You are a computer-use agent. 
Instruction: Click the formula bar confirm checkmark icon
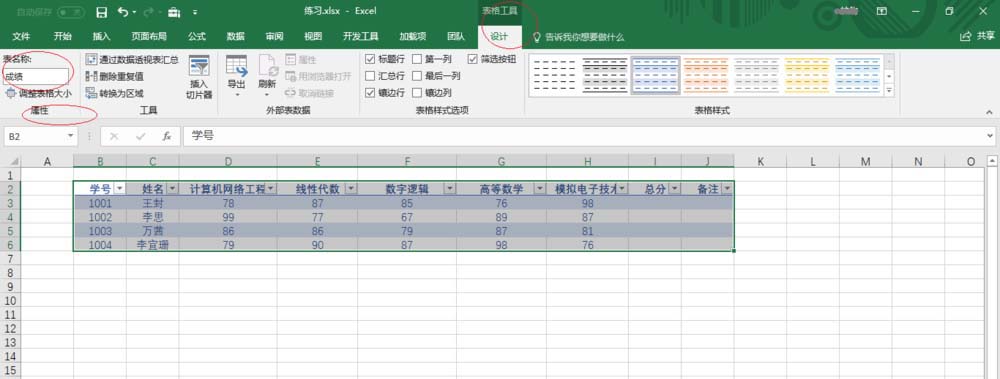point(140,136)
